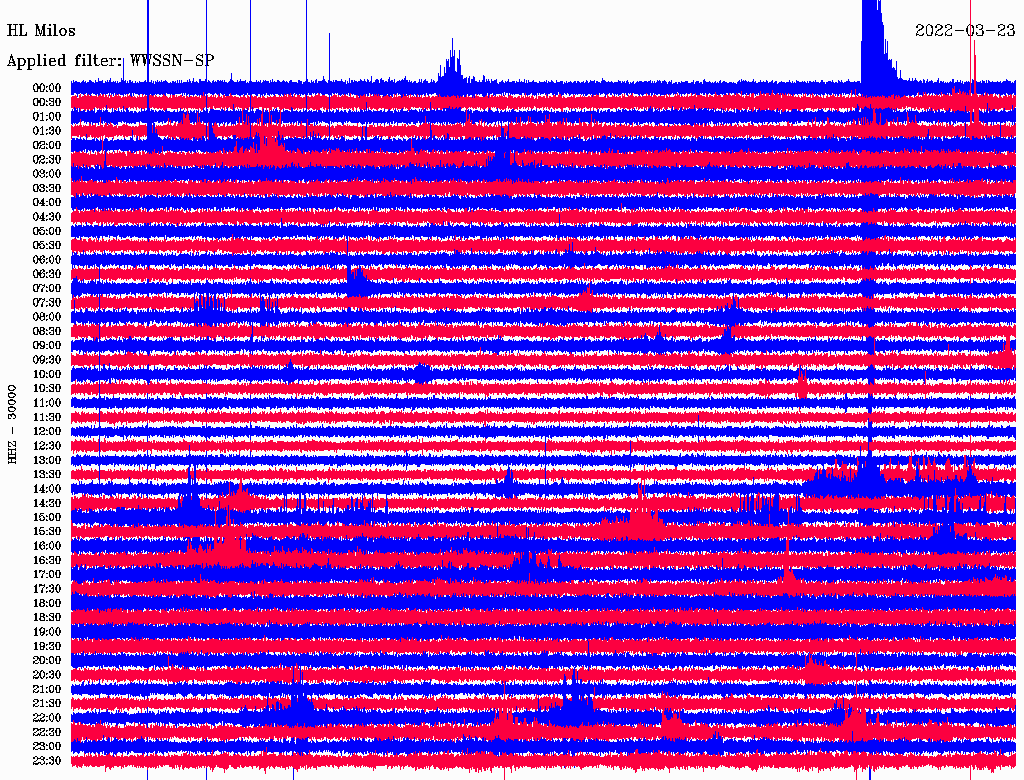Select the 20:00 time label
This screenshot has width=1024, height=780.
coord(47,660)
